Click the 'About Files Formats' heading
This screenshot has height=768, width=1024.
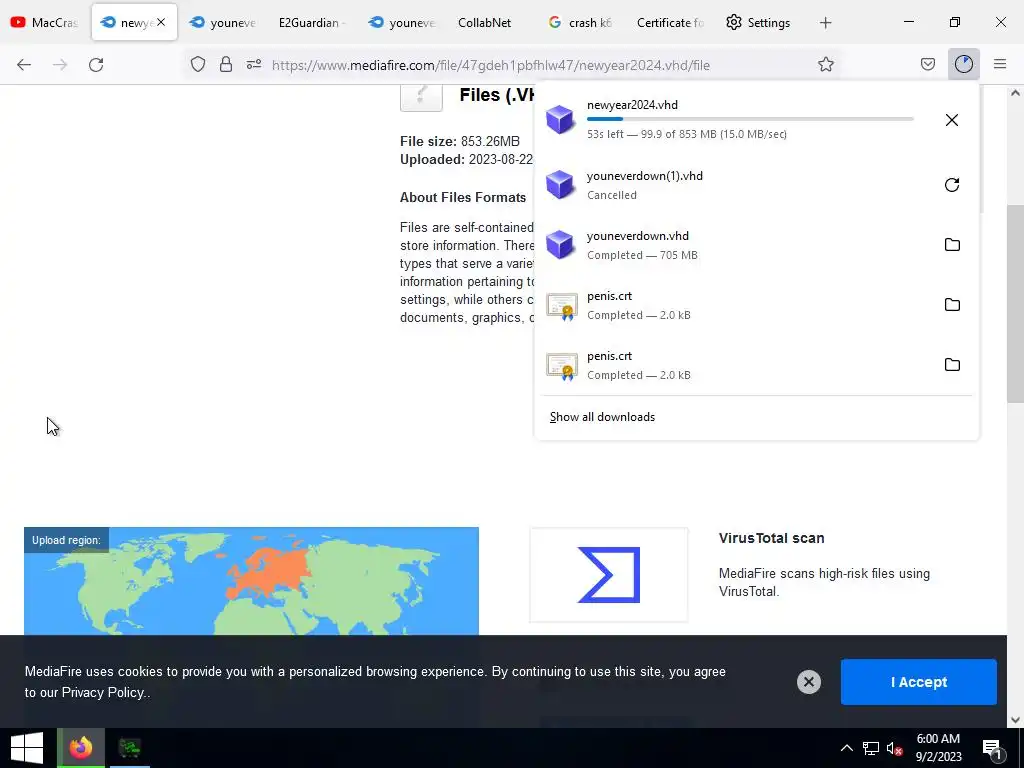(x=463, y=197)
